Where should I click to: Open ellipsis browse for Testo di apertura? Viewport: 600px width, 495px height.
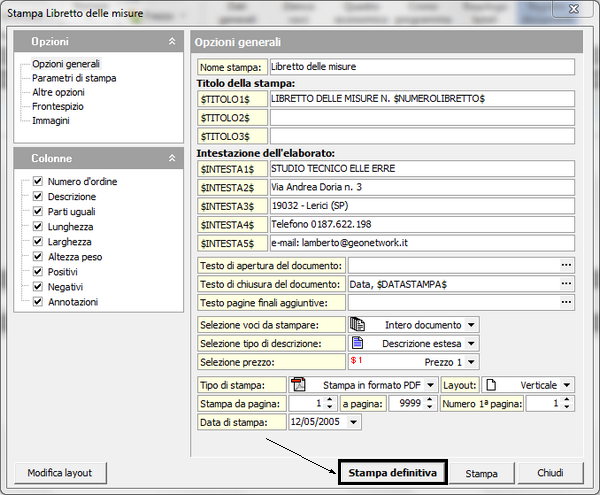click(x=567, y=265)
